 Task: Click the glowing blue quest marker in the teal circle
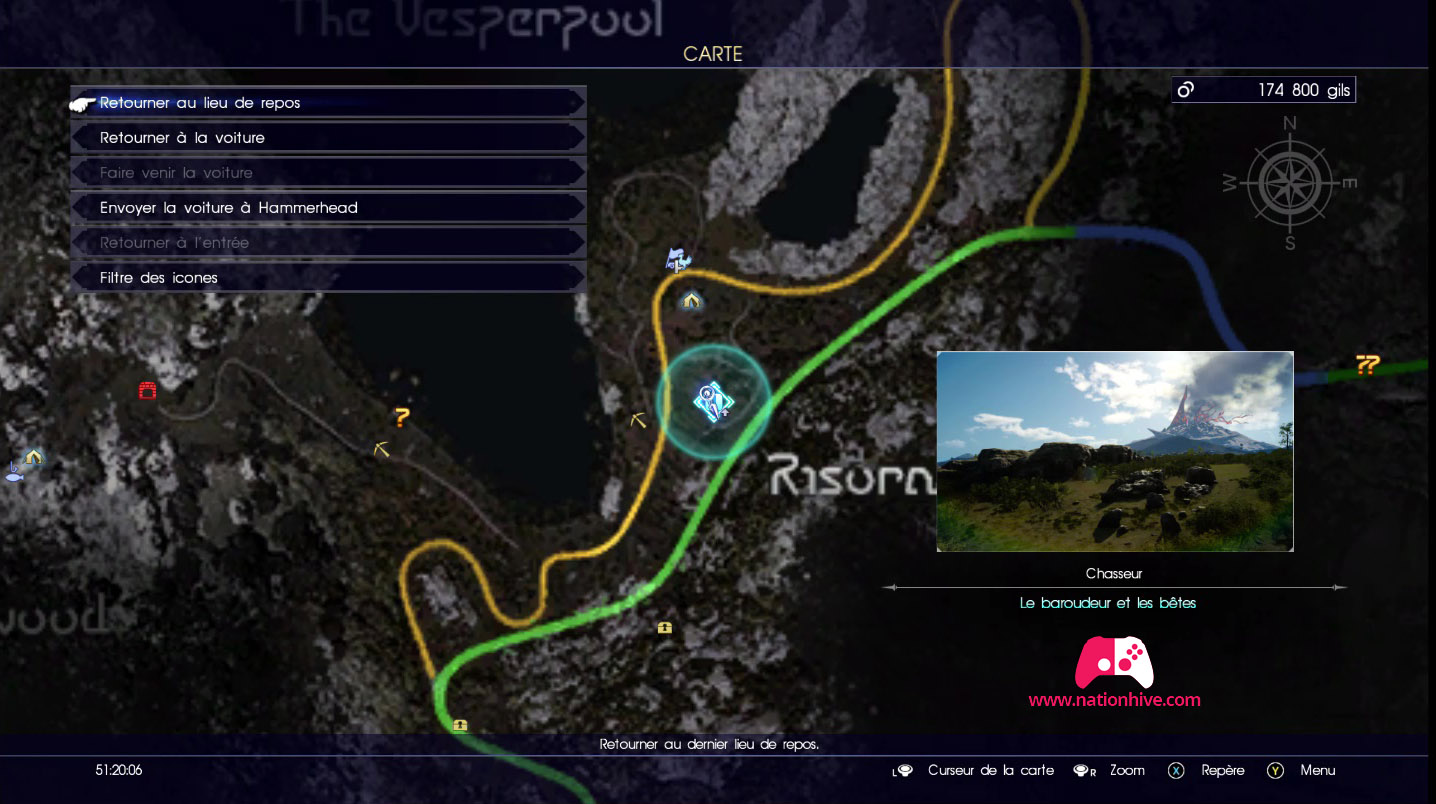pos(713,401)
